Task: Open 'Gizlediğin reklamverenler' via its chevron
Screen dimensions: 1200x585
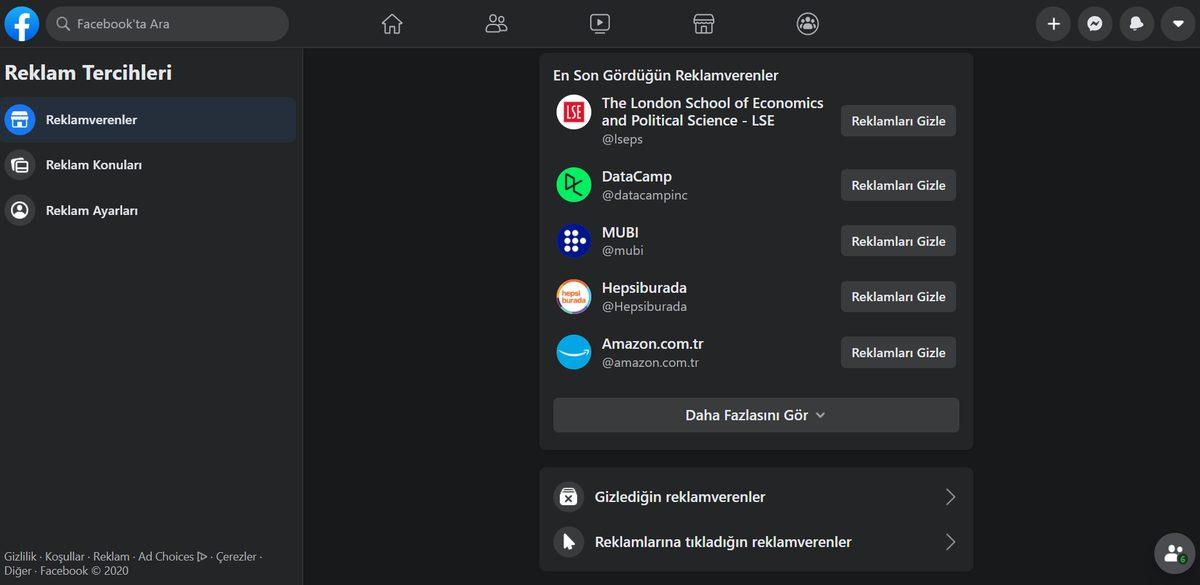Action: coord(950,496)
